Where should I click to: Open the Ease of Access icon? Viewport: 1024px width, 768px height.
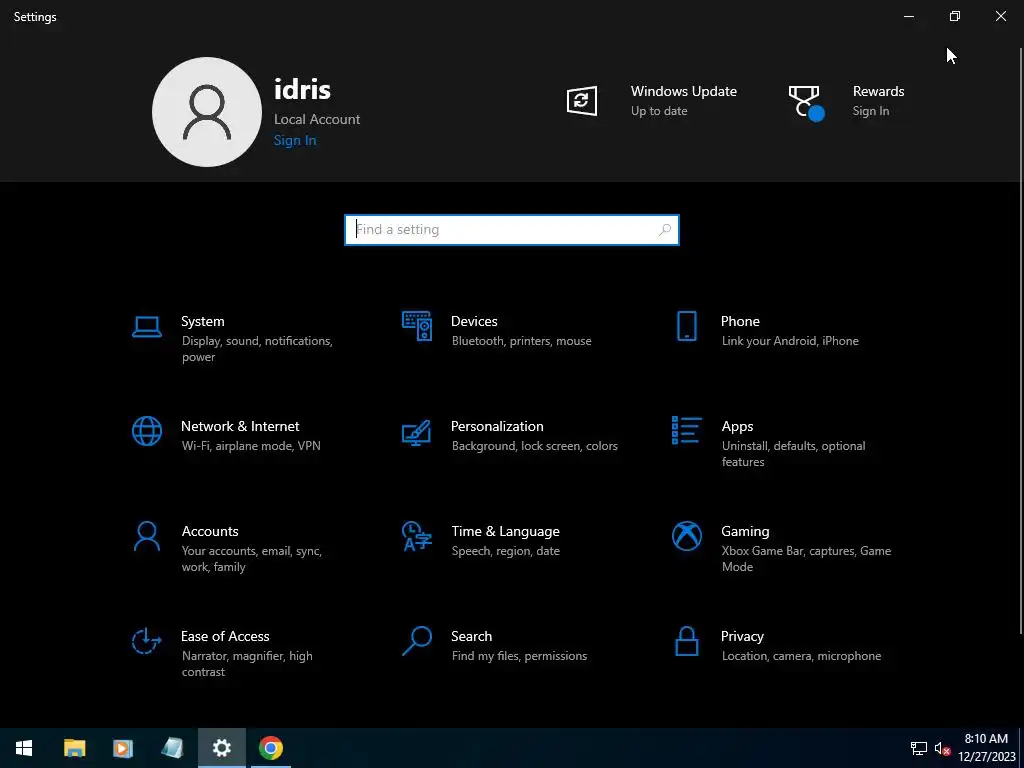point(146,641)
